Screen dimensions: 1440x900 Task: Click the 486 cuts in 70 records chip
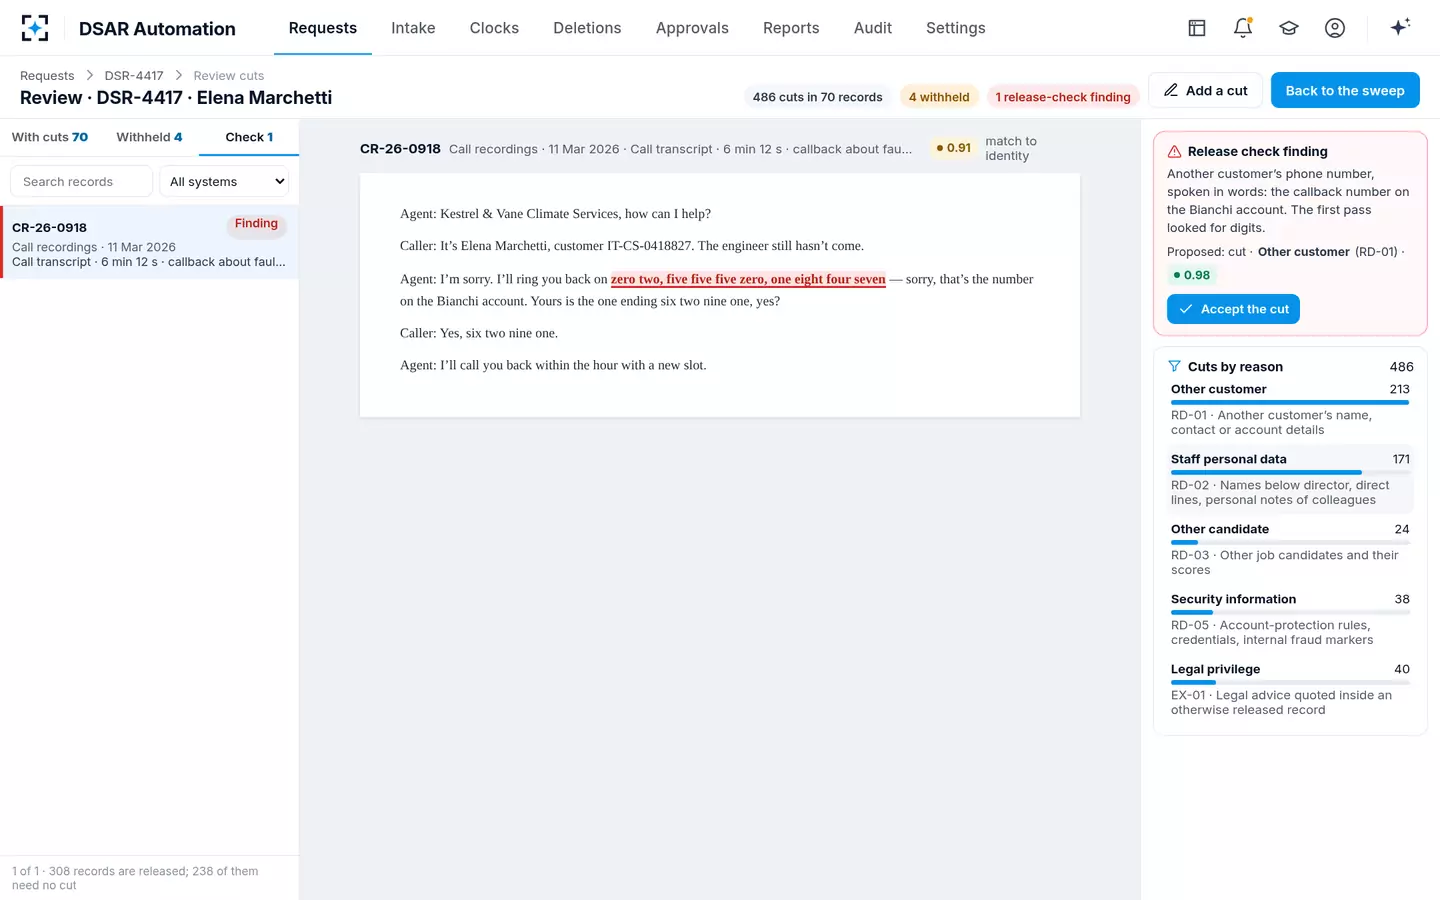tap(817, 97)
